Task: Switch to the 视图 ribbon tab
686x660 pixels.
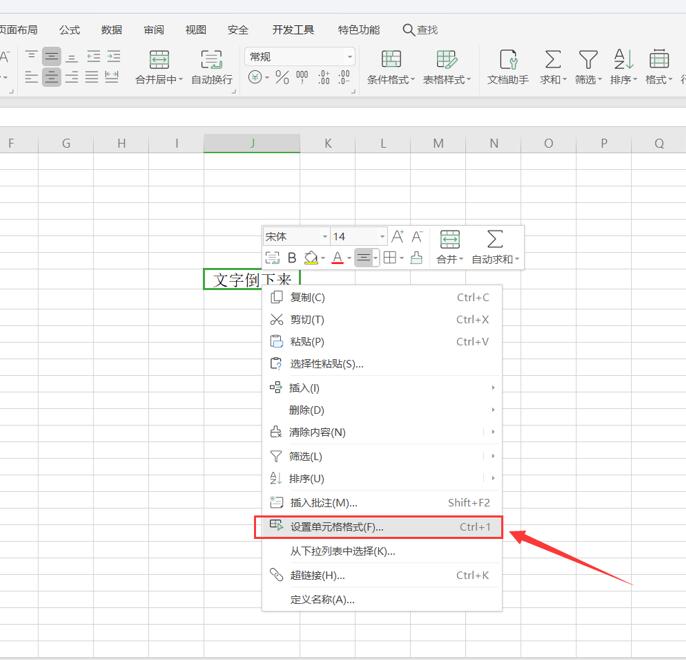Action: point(196,30)
